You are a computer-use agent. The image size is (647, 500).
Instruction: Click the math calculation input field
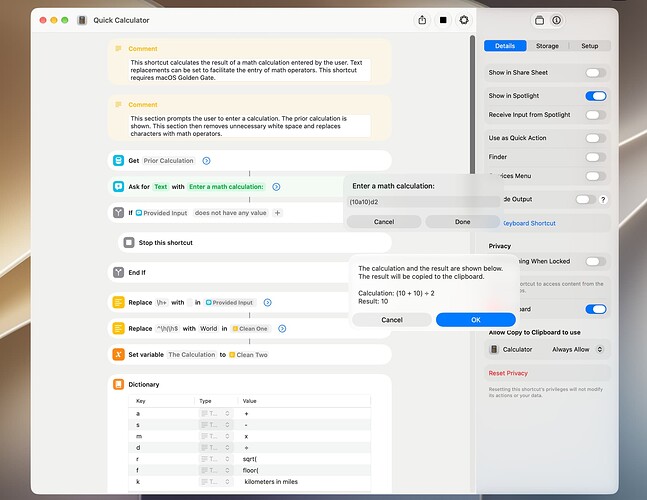point(423,202)
